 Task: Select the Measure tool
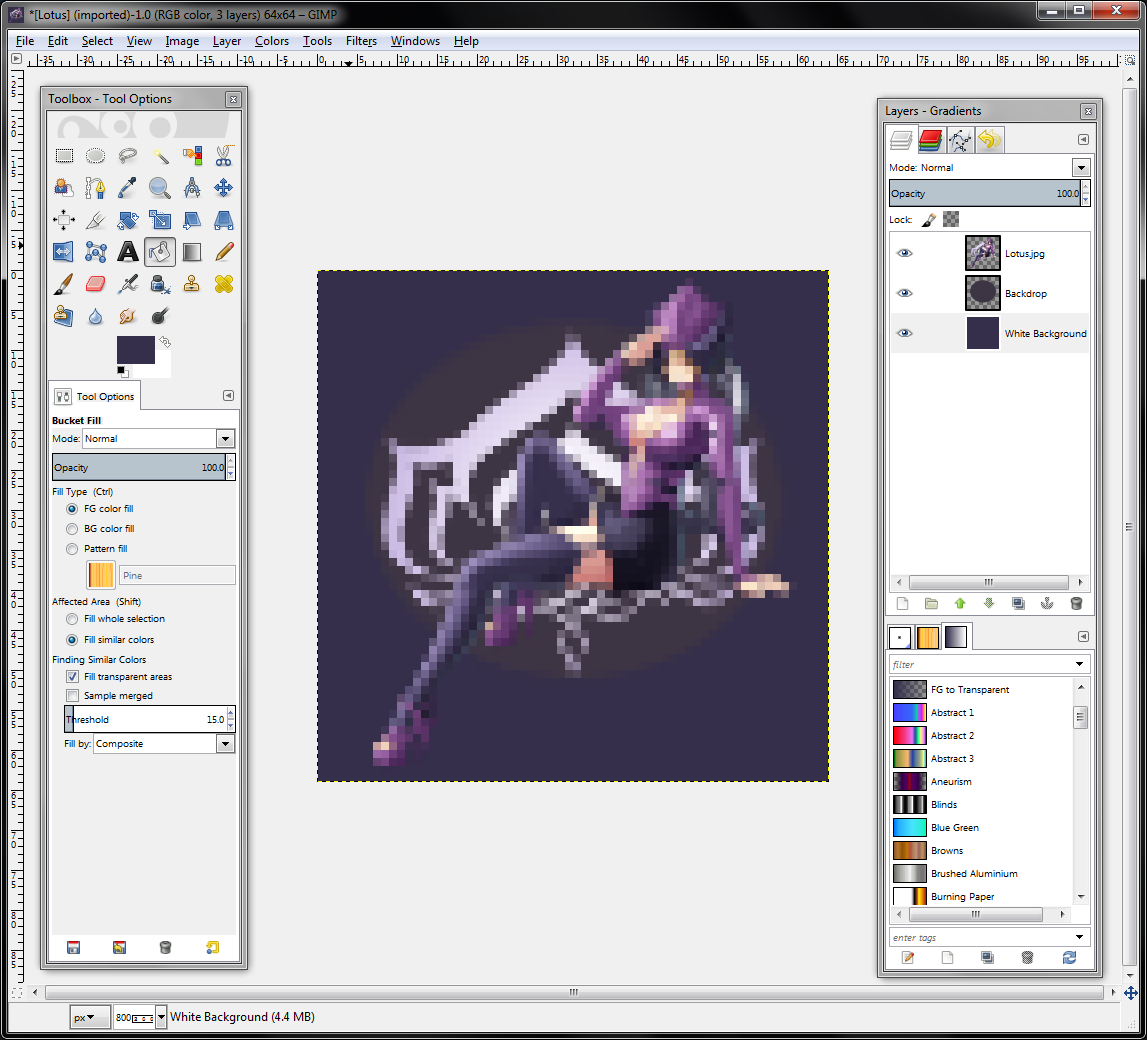click(192, 188)
